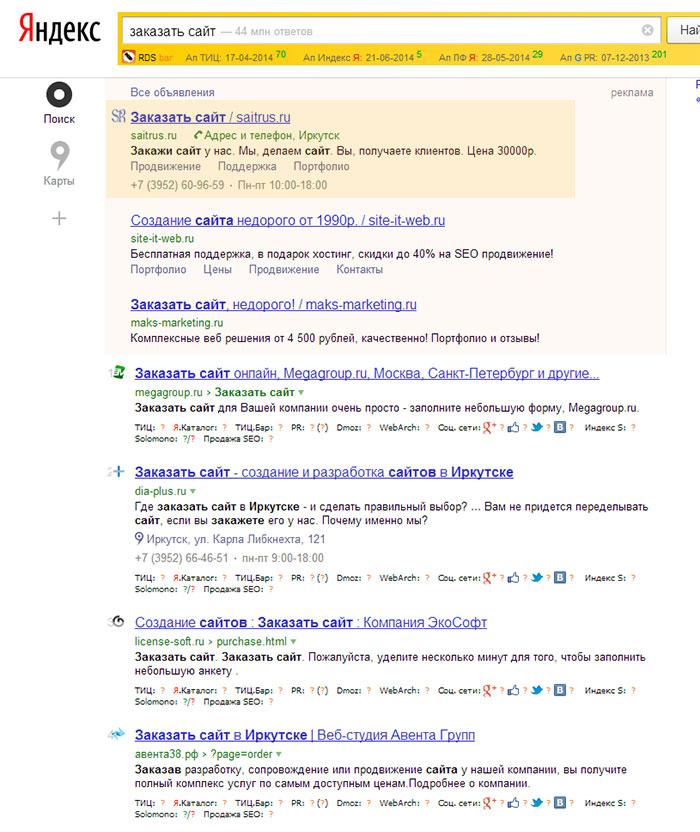Open the ad 'Заказать сайт / saitrus.ru'
This screenshot has width=700, height=832.
tap(210, 117)
